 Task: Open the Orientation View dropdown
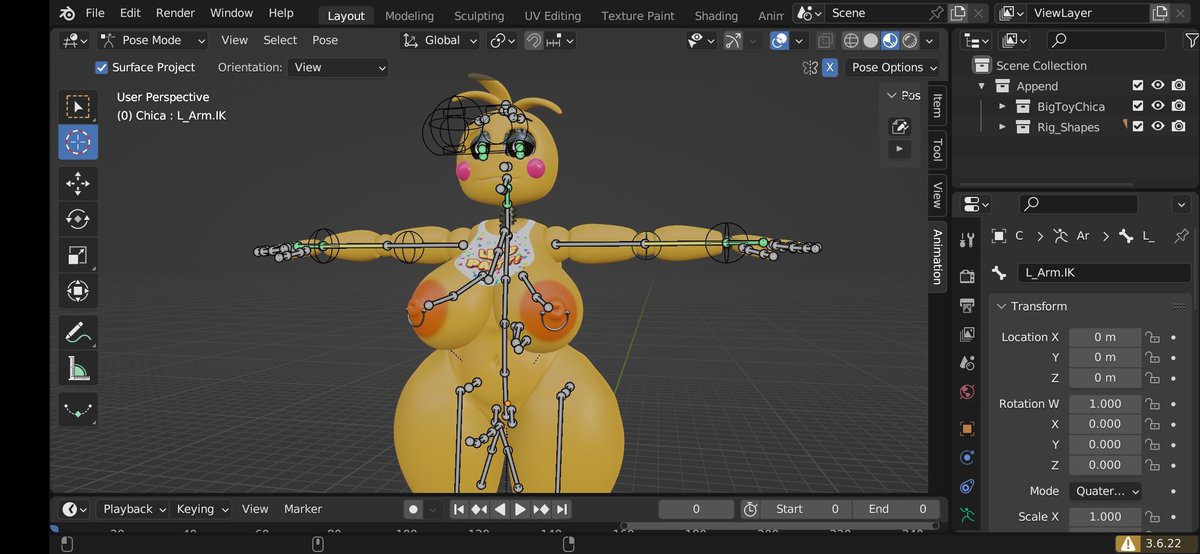(338, 67)
